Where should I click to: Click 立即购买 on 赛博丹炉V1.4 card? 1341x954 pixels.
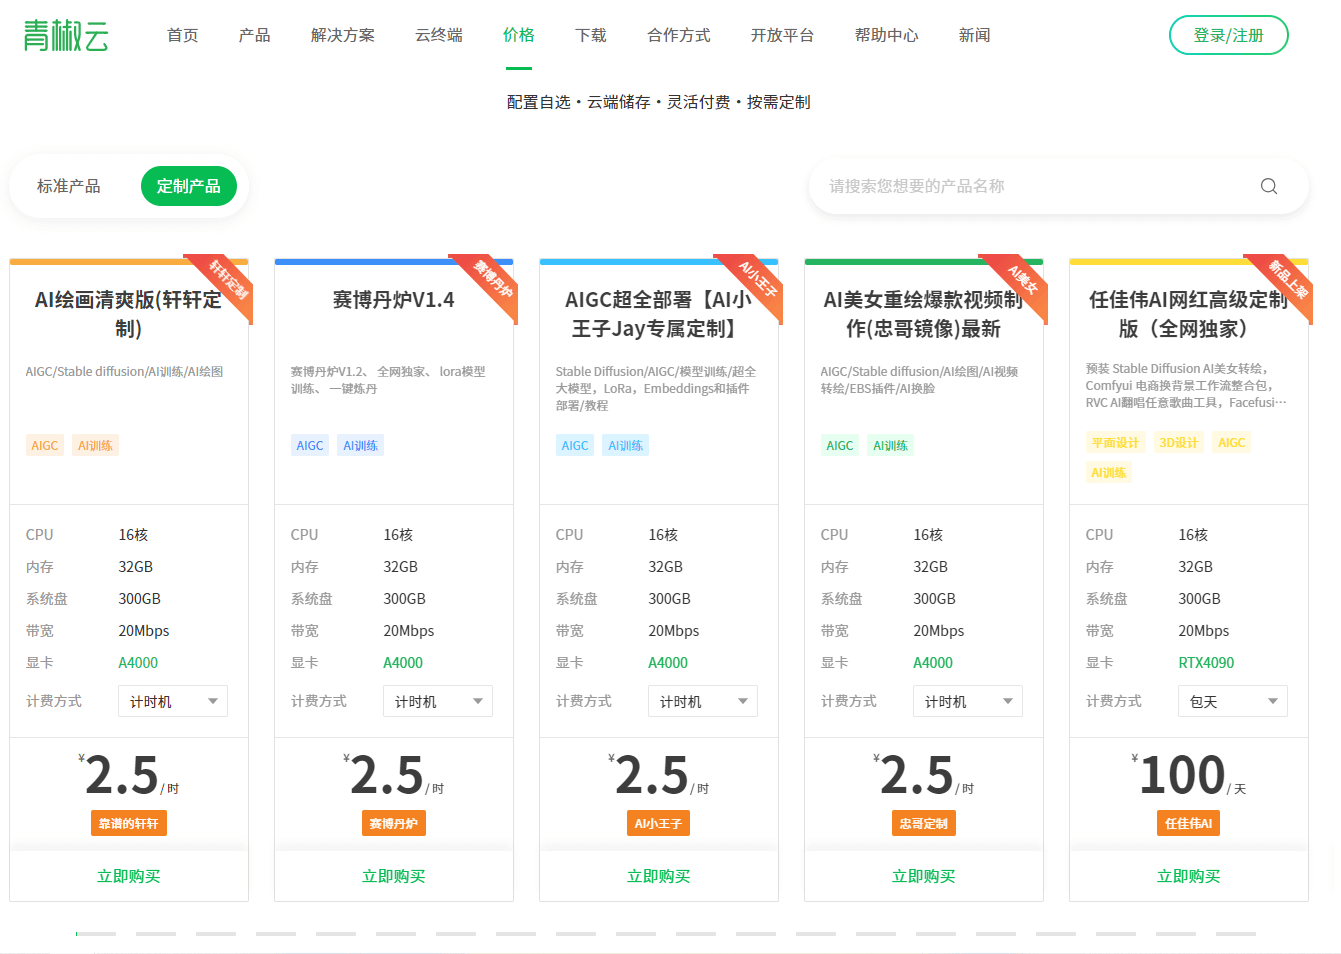click(394, 876)
